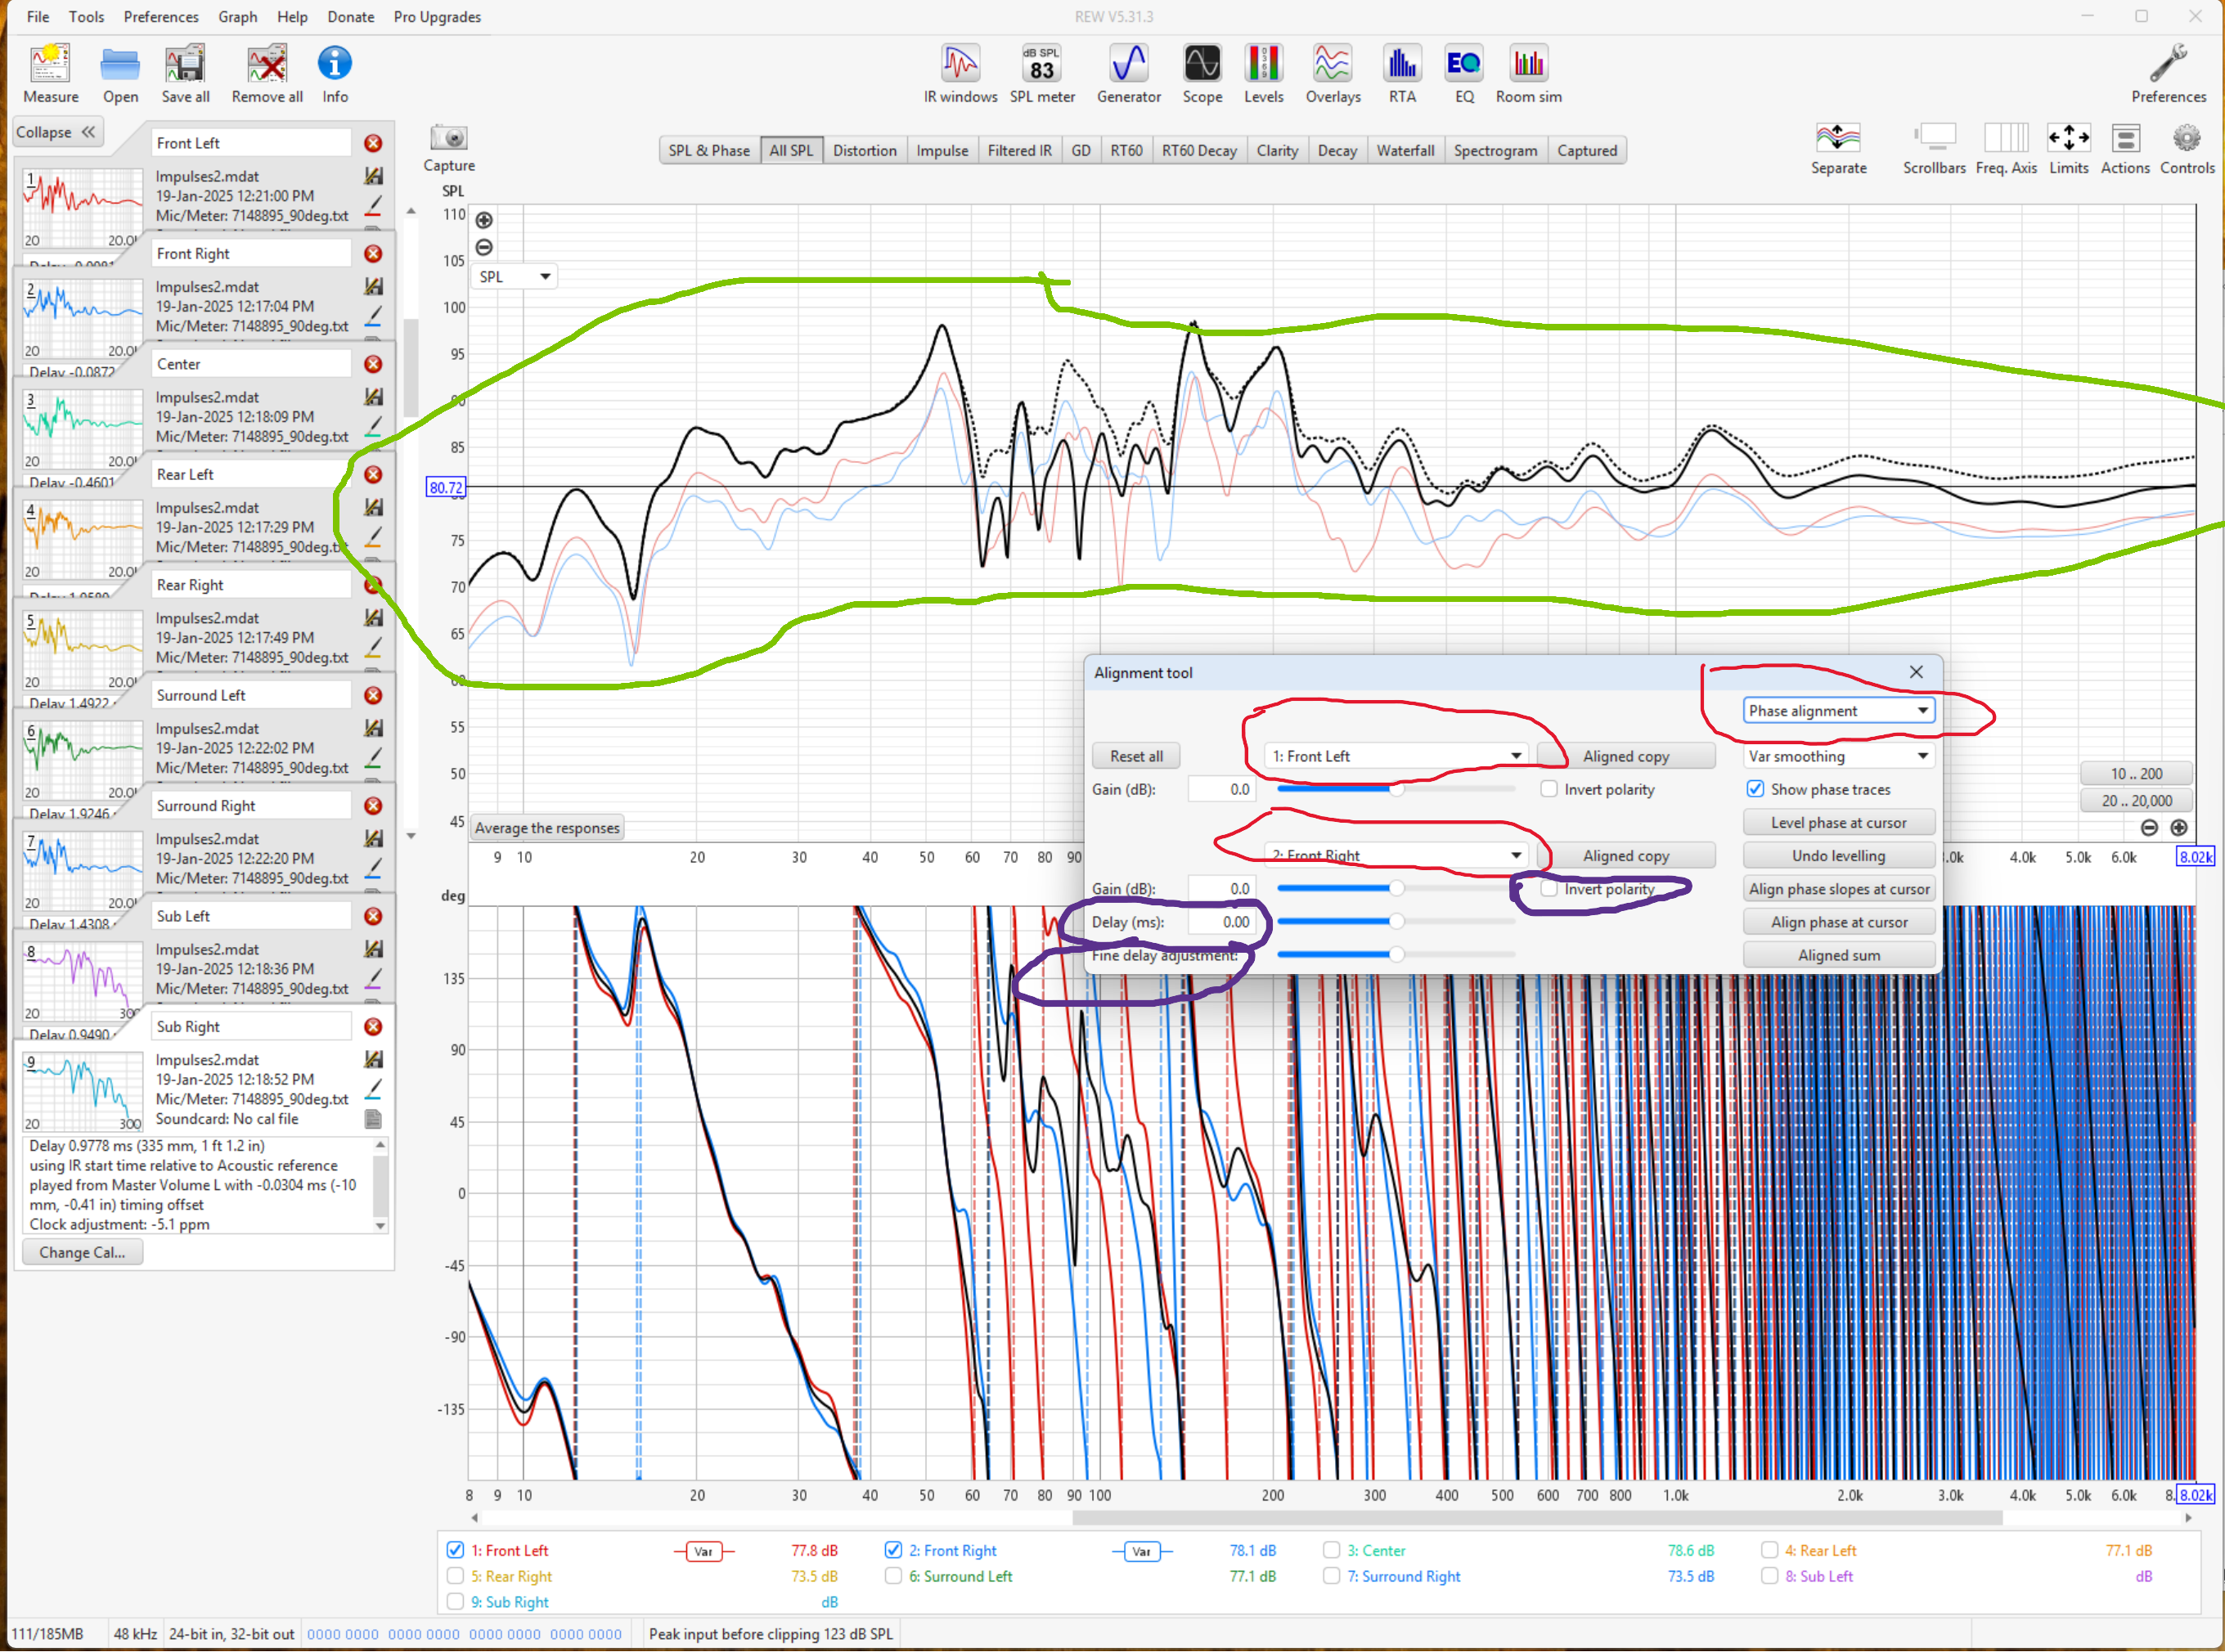Uncheck the 2: Front Right trace

(x=893, y=1550)
